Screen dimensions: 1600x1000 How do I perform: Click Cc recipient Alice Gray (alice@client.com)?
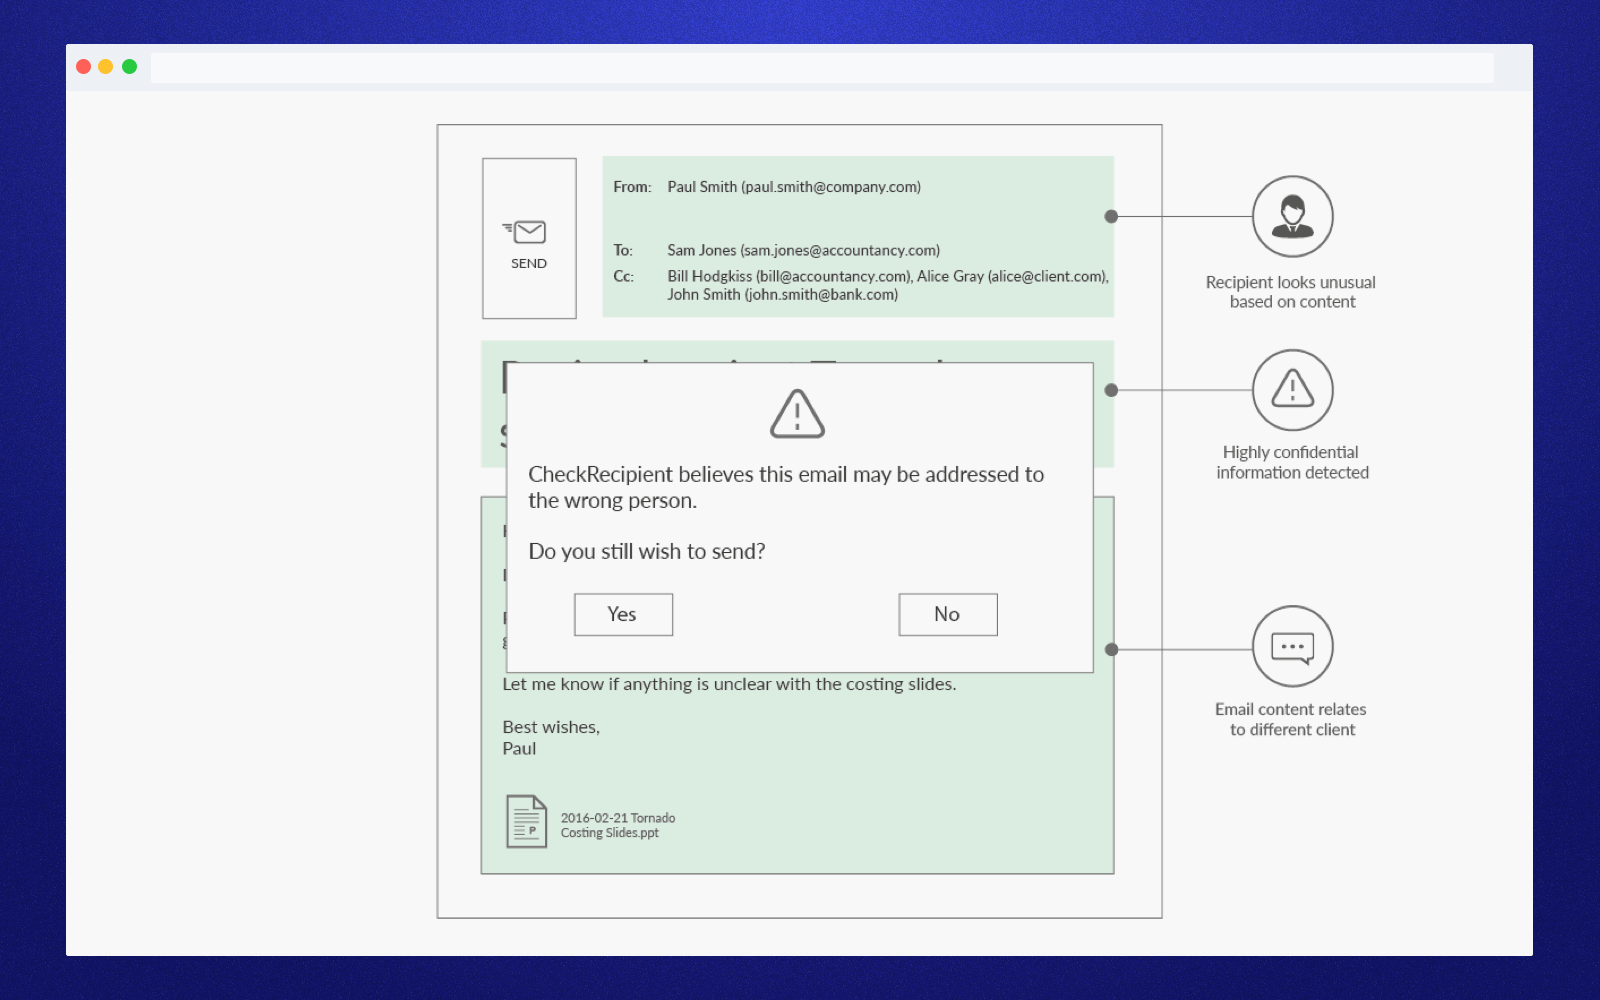coord(1012,276)
